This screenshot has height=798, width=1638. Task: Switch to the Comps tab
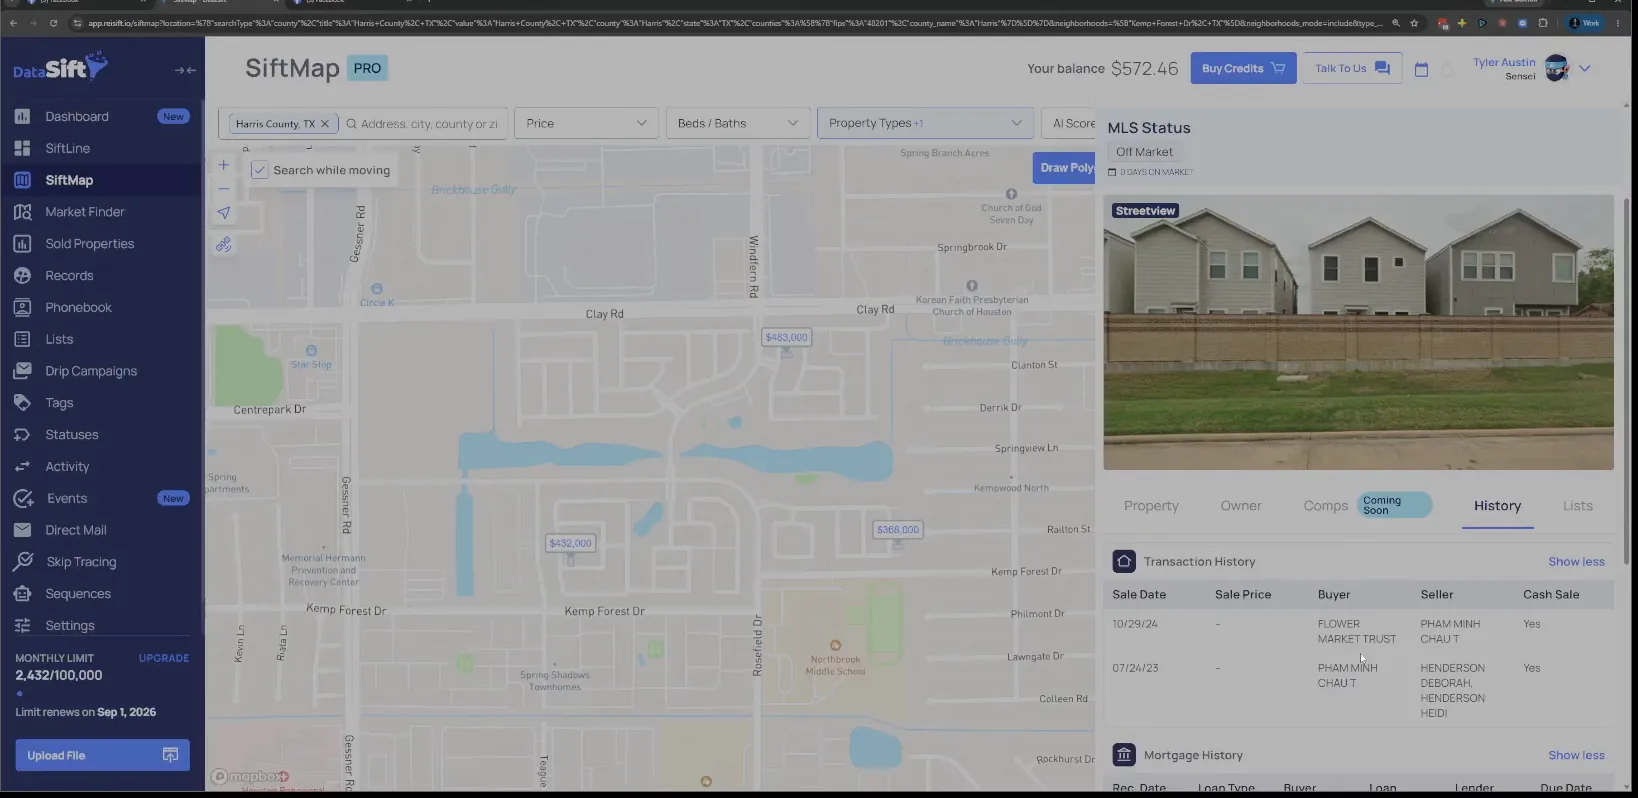tap(1325, 506)
